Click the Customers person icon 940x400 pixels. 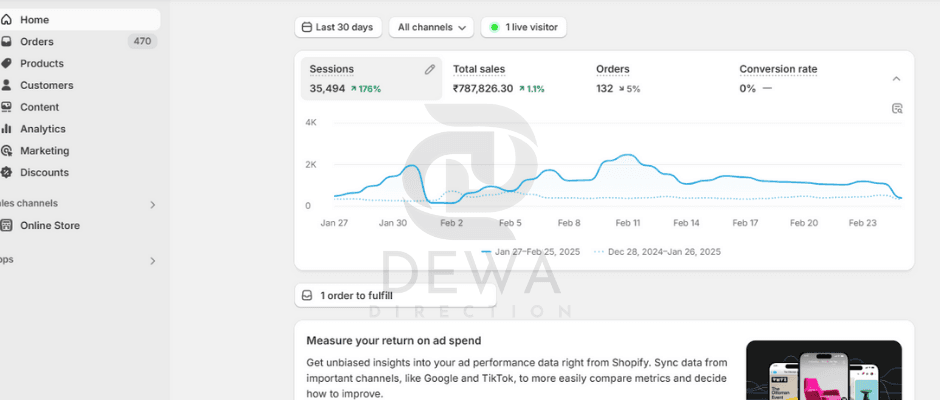click(x=7, y=86)
